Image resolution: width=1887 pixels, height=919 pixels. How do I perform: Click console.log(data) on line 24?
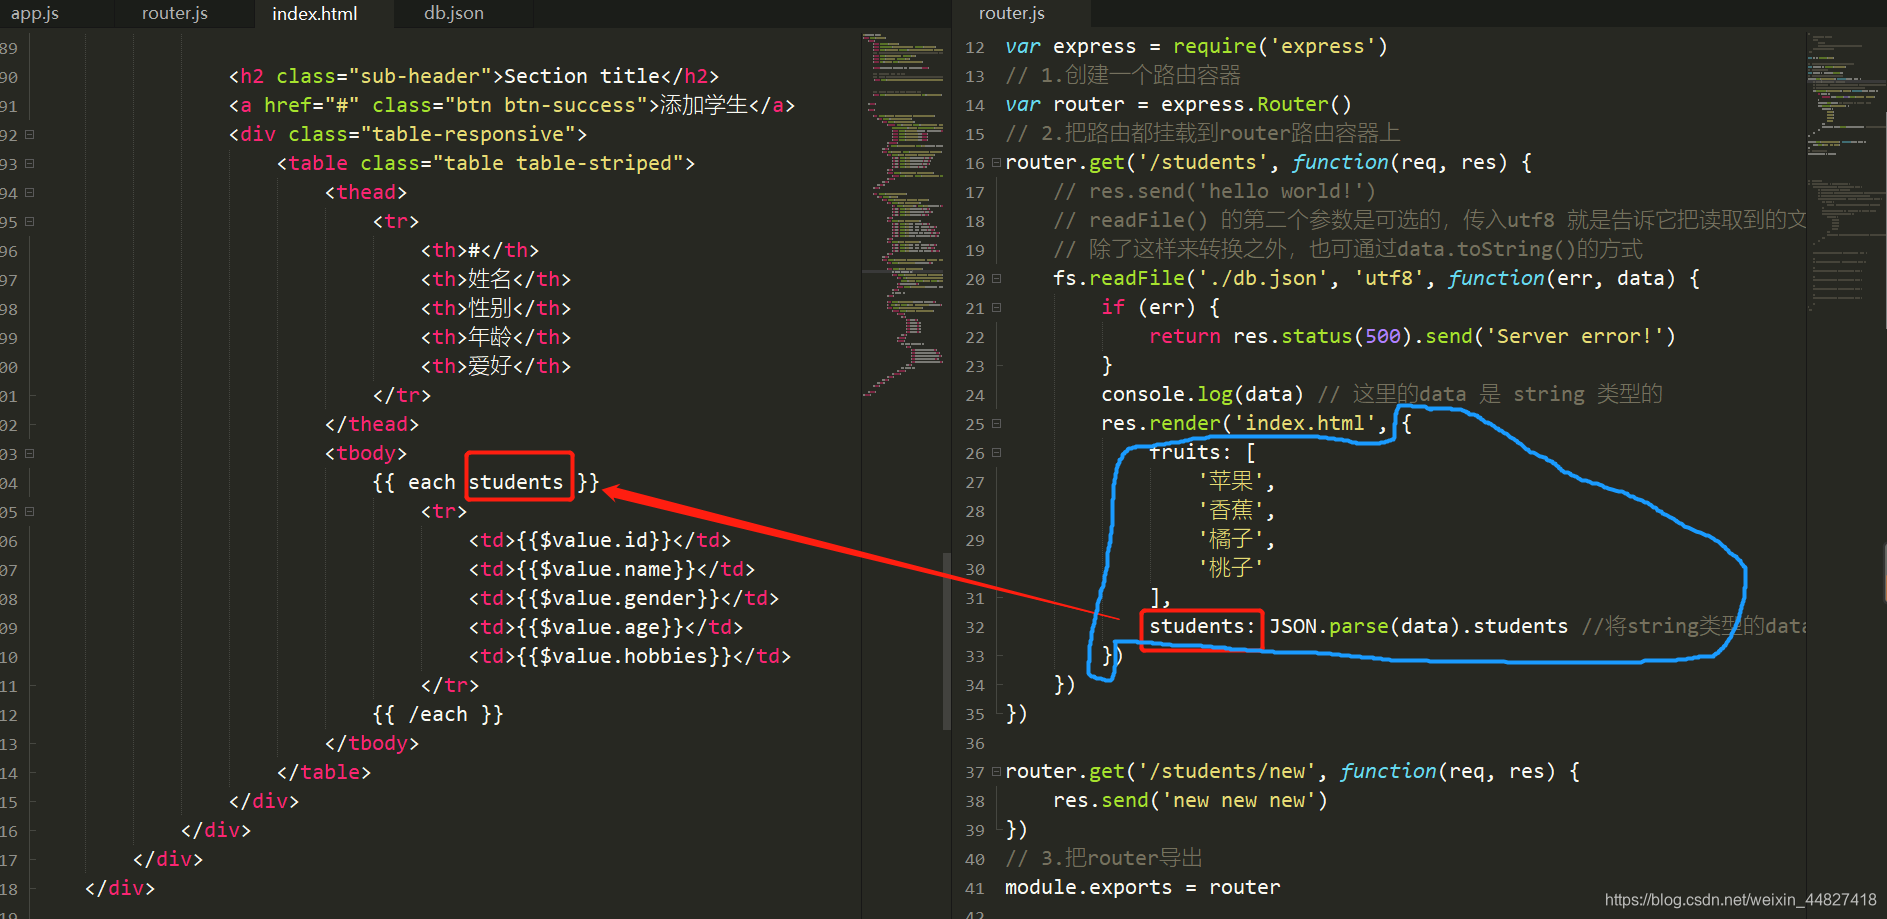(1202, 394)
